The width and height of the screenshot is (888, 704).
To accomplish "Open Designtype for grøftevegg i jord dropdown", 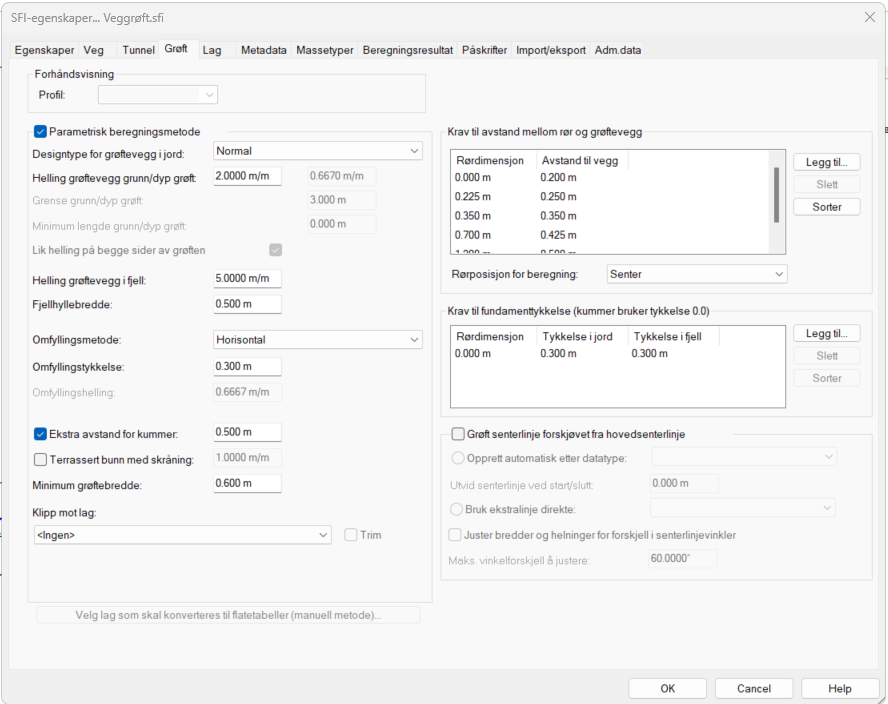I will (x=318, y=151).
